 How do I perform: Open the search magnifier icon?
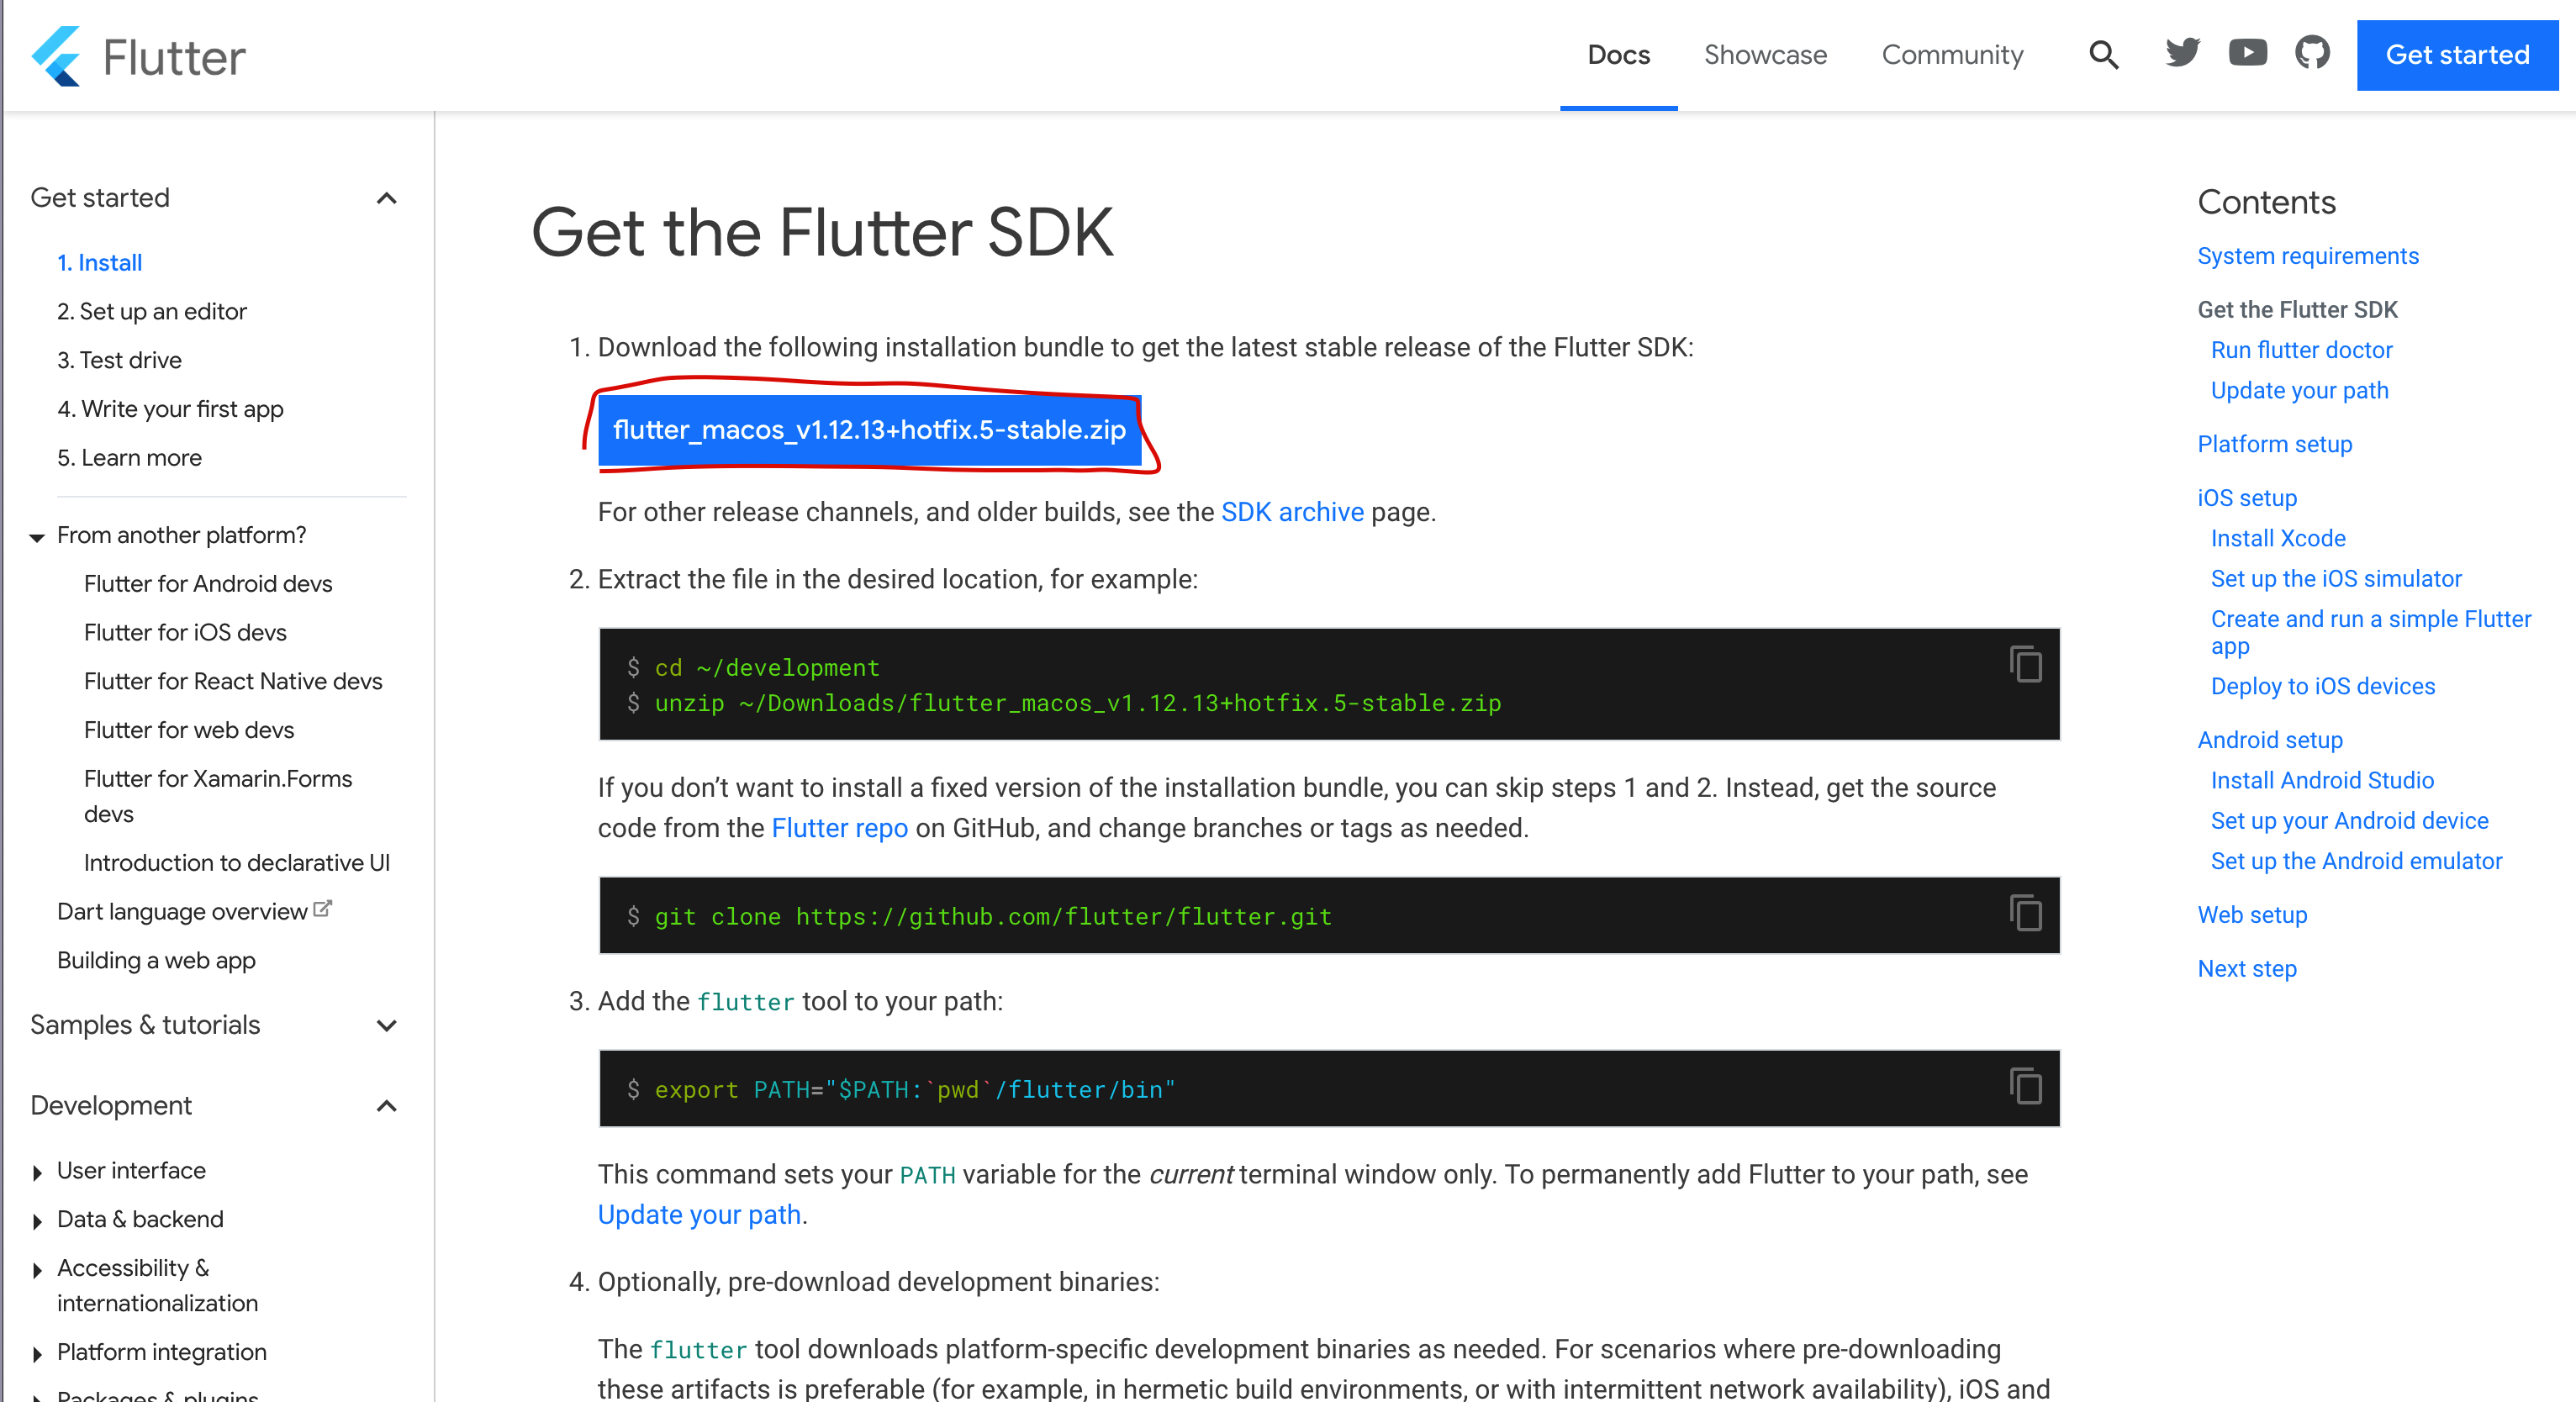pyautogui.click(x=2103, y=54)
